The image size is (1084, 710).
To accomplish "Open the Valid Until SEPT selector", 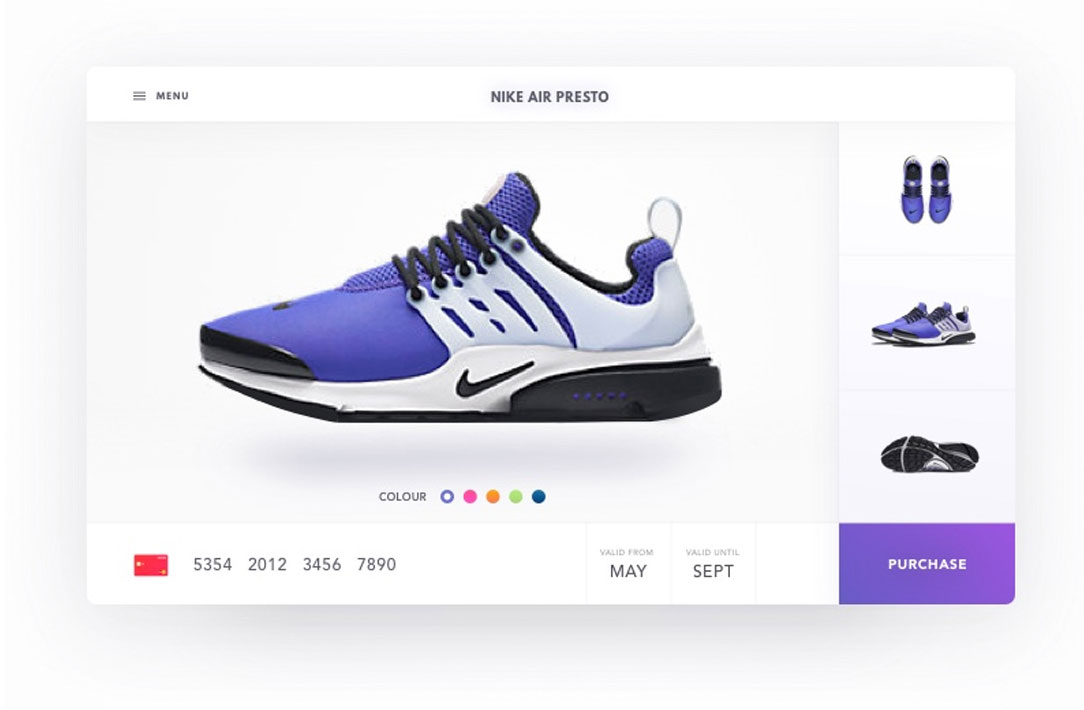I will pos(713,563).
